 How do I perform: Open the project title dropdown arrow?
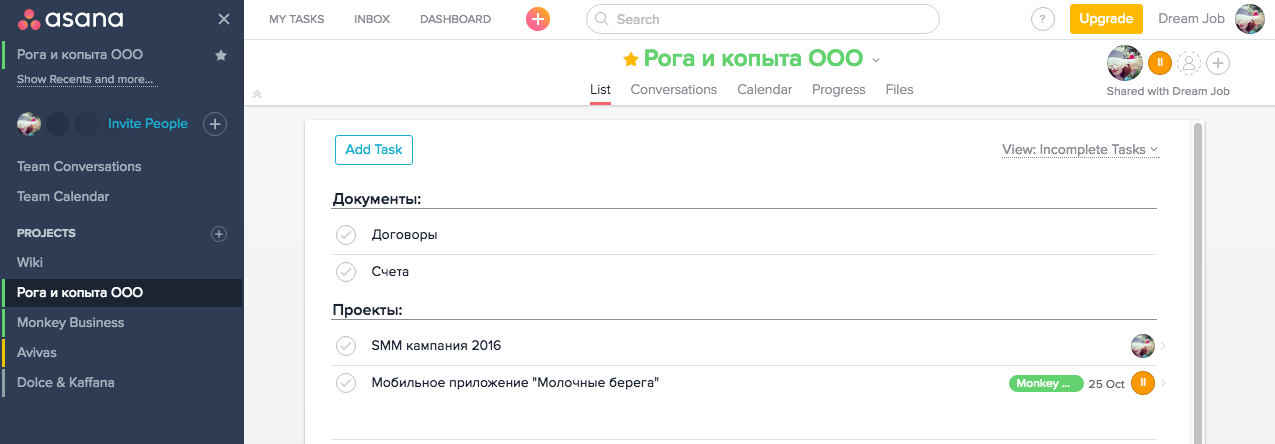876,60
